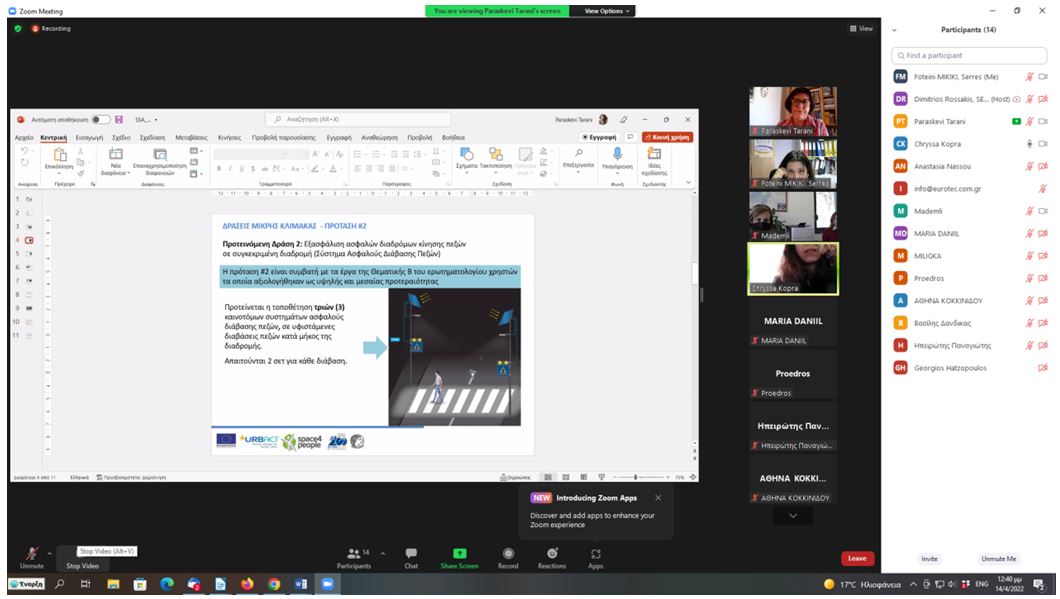Screen dimensions: 1060x599
Task: Click the Editing (Επεξεργασία) search icon
Action: (x=579, y=154)
